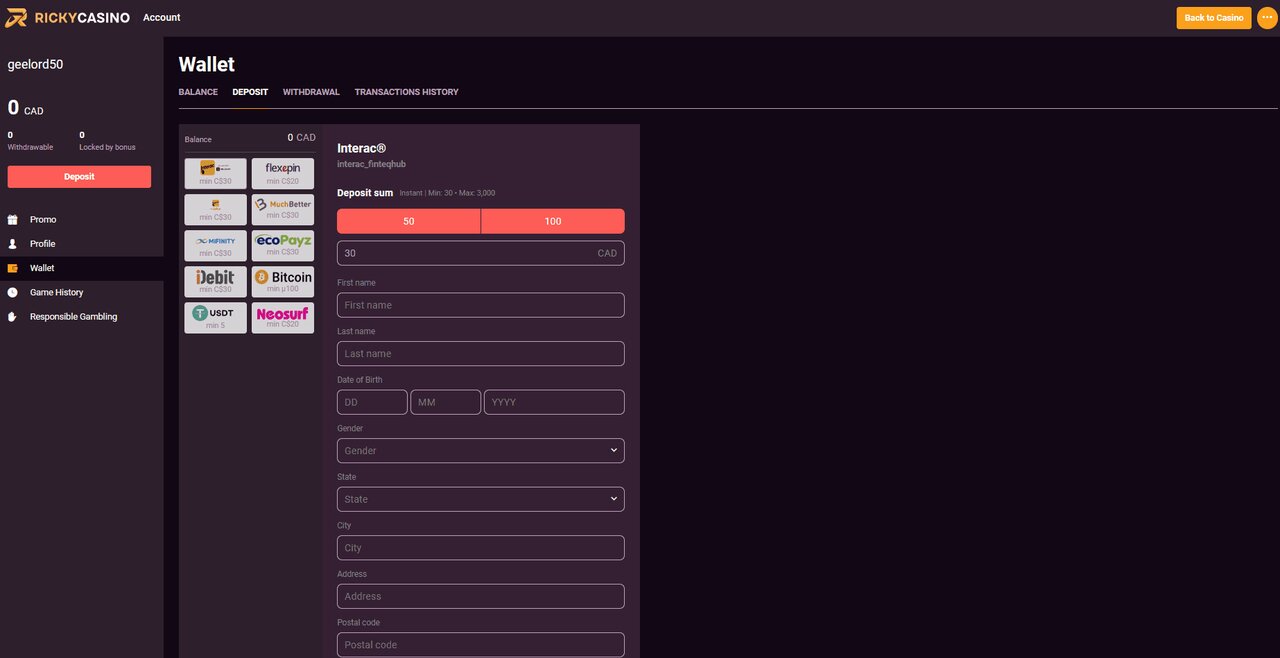Screen dimensions: 1280x658
Task: Expand the State dropdown
Action: pyautogui.click(x=480, y=498)
